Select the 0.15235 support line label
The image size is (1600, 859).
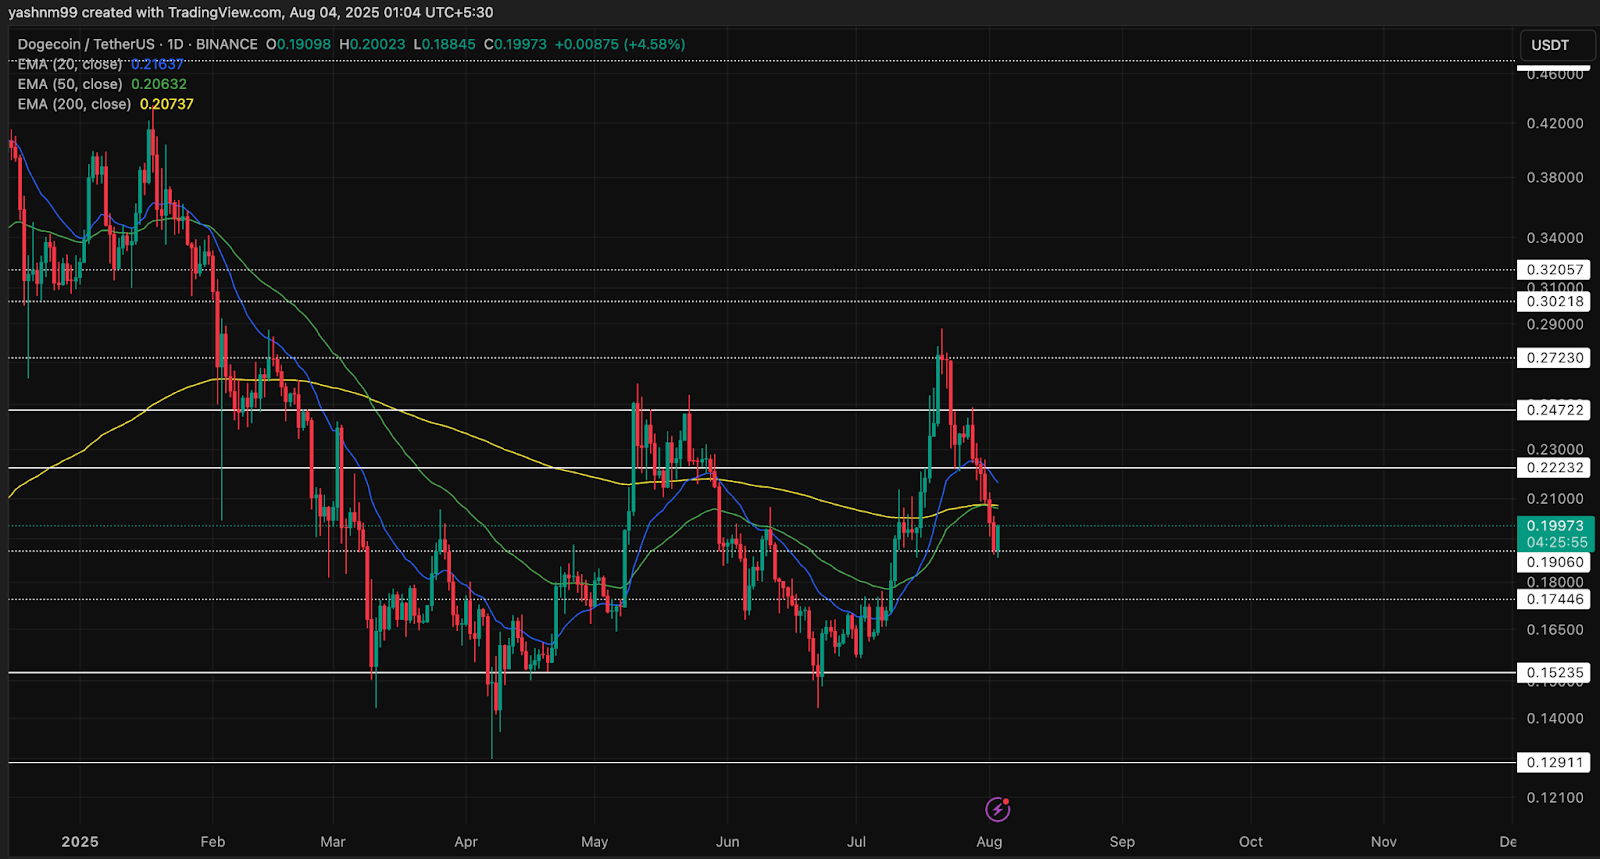tap(1554, 673)
